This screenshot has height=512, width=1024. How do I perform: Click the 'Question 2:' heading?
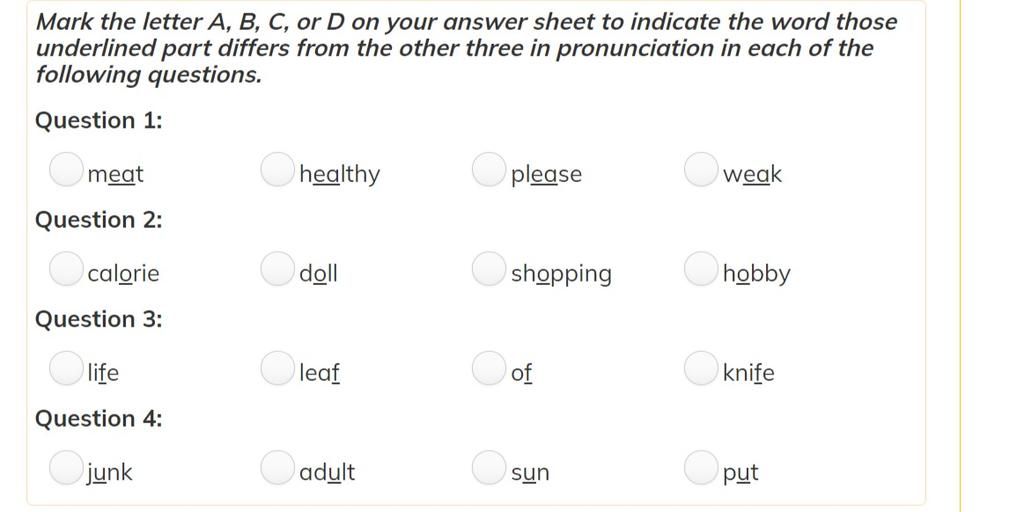point(99,220)
